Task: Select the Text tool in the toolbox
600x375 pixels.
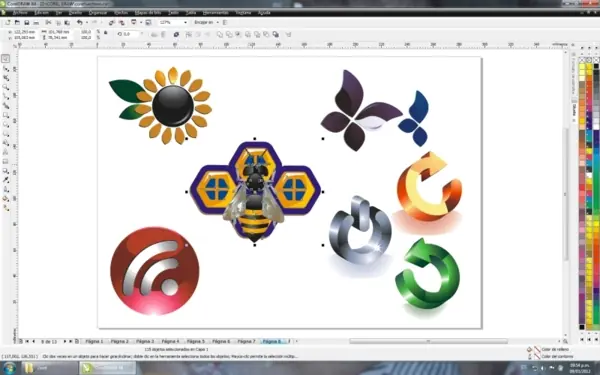Action: pyautogui.click(x=5, y=152)
